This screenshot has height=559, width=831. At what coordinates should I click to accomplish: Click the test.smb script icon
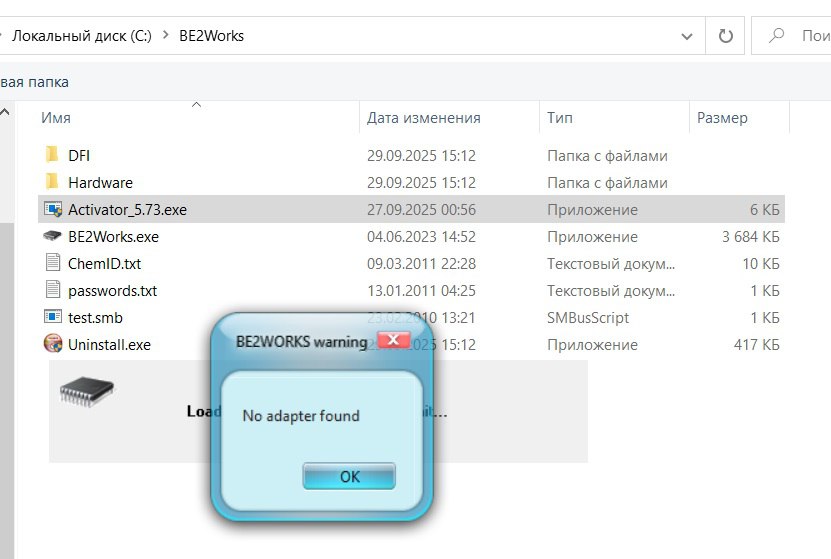click(53, 318)
